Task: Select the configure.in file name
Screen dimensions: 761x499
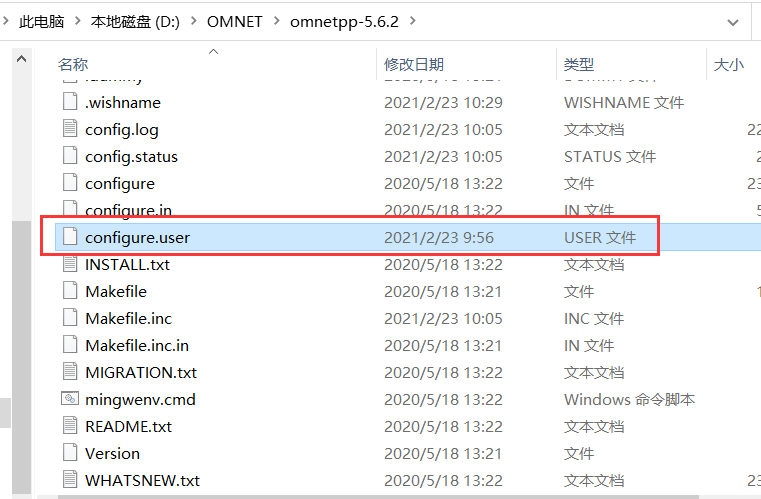Action: click(x=128, y=210)
